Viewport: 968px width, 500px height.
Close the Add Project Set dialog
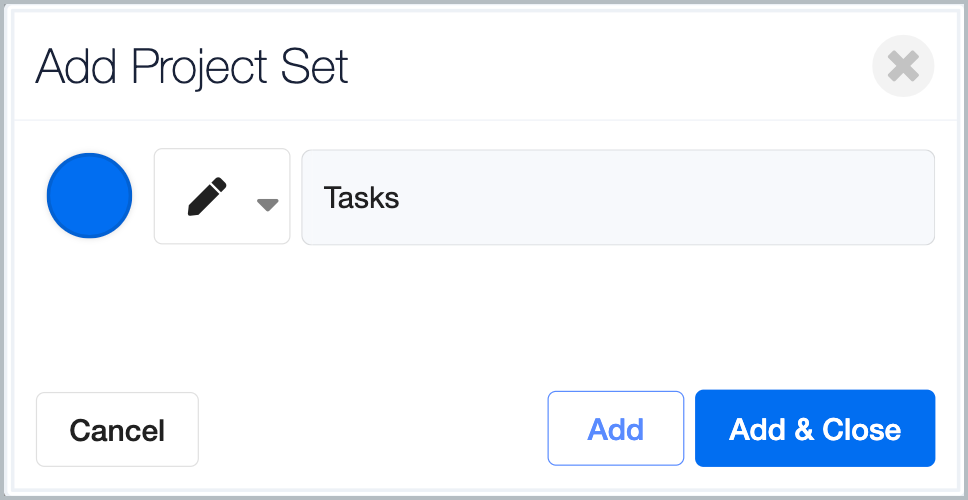click(903, 66)
